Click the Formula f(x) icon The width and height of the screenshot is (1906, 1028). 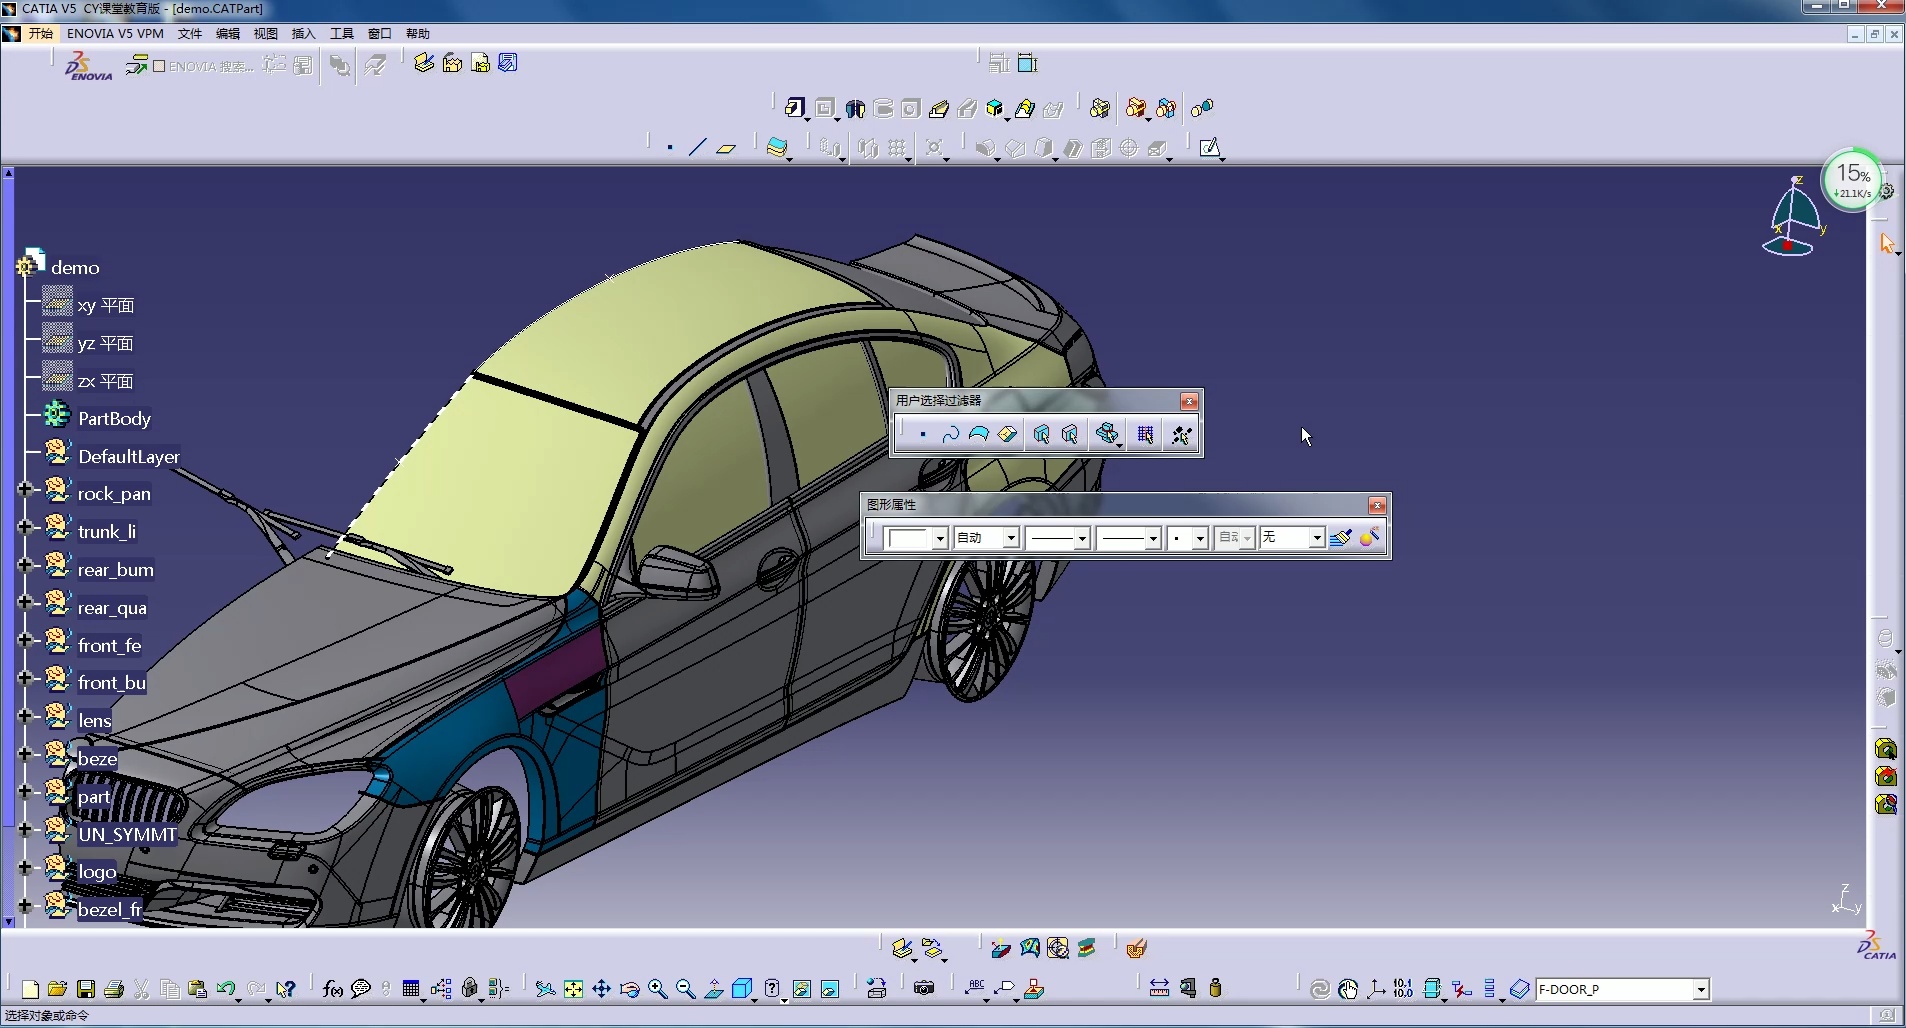point(333,989)
